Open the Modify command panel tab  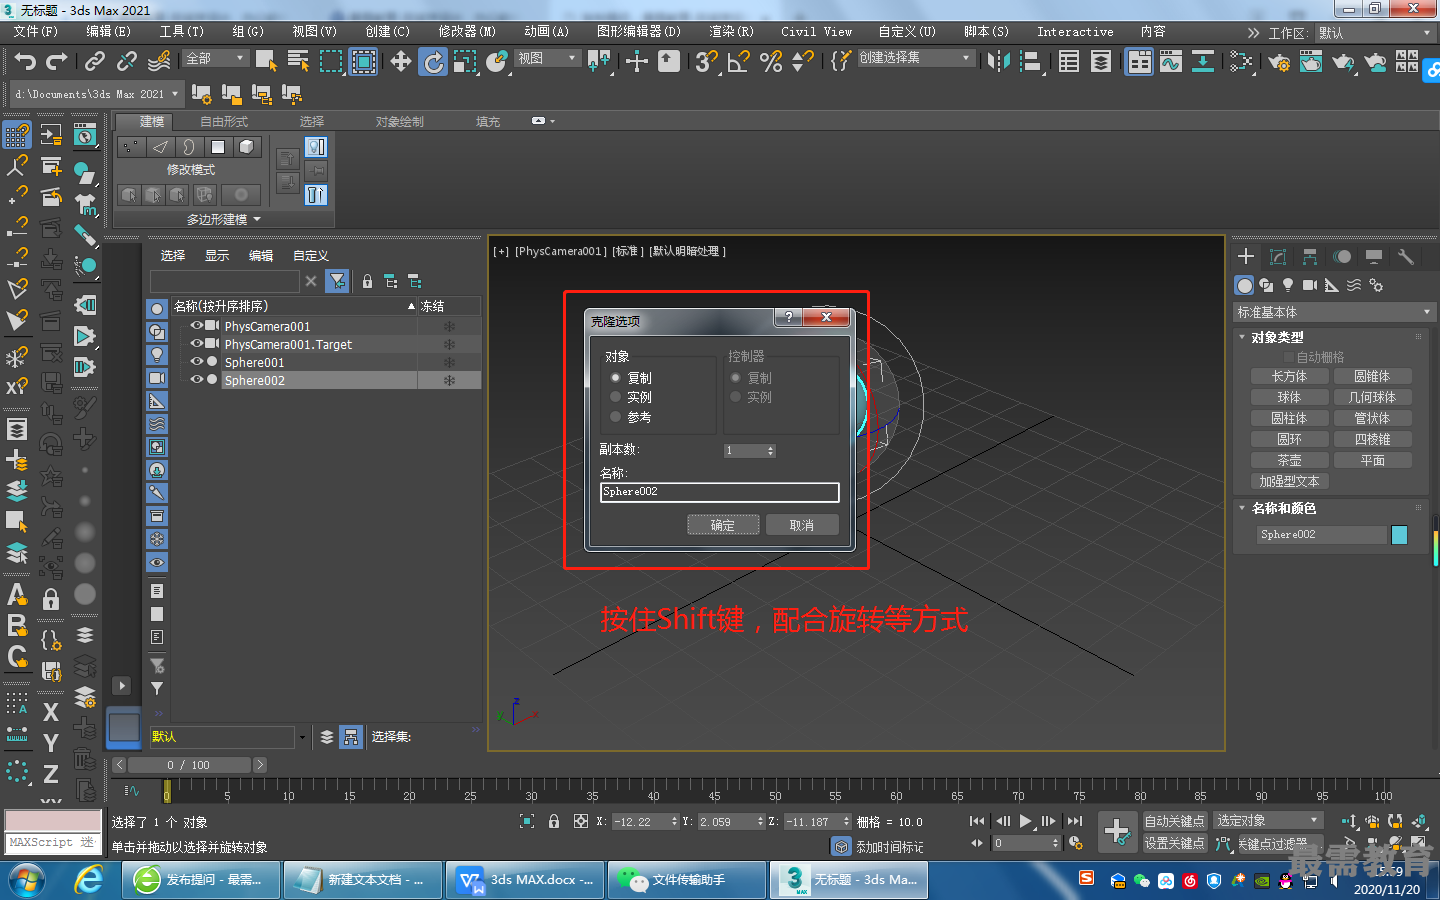1278,257
